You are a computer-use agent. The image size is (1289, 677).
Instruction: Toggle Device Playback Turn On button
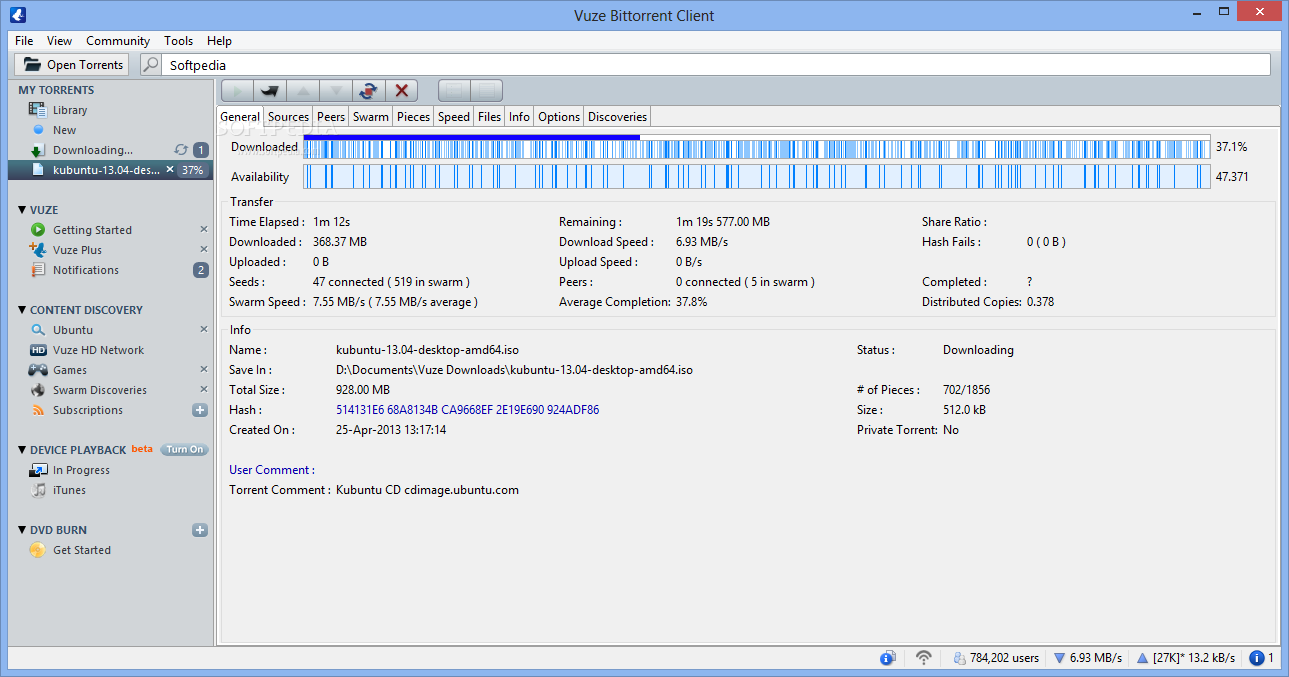point(184,450)
